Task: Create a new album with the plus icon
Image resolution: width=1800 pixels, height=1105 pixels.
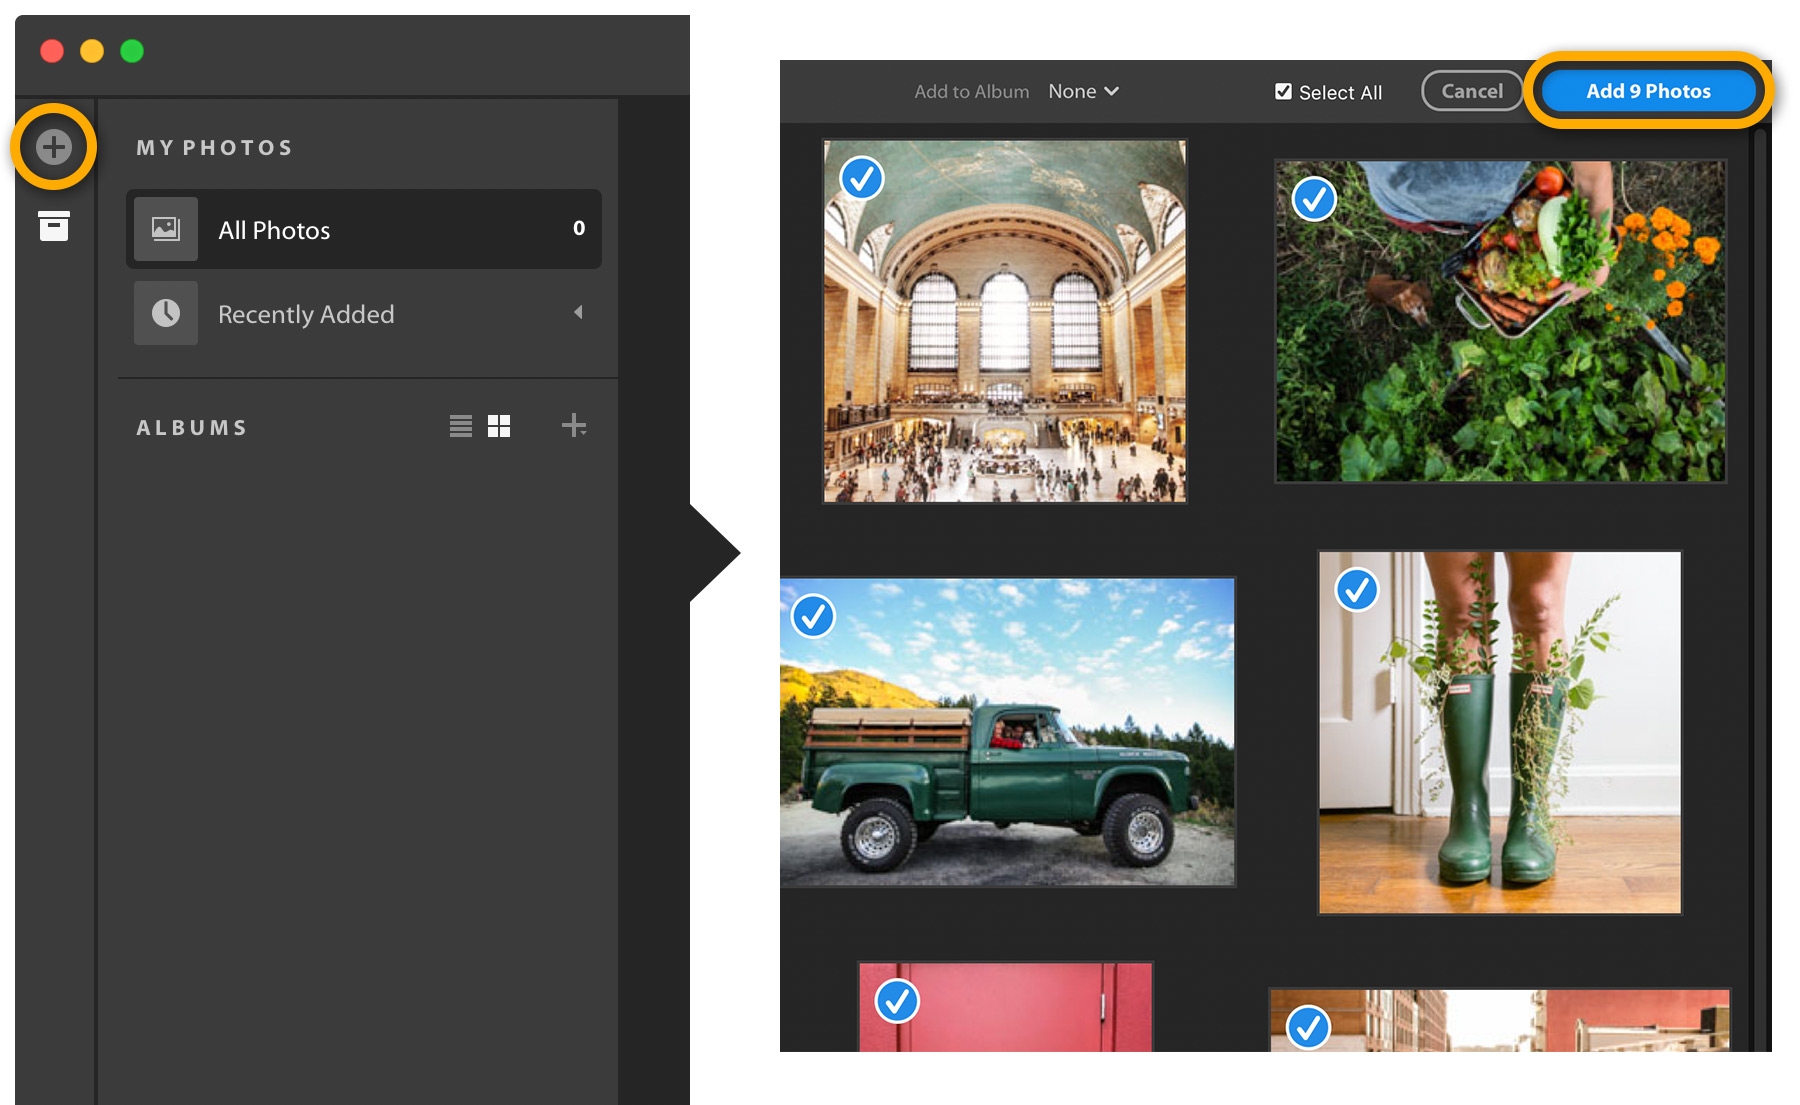Action: tap(574, 425)
